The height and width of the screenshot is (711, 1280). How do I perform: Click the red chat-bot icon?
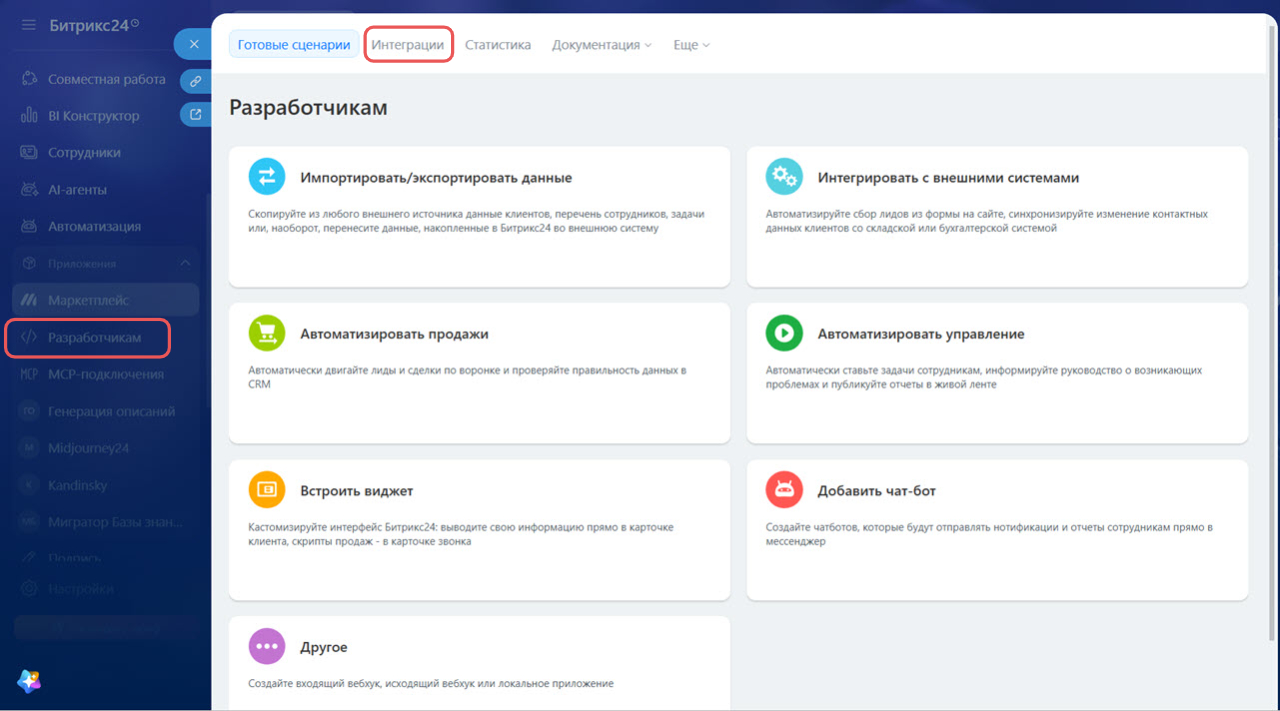pos(785,490)
